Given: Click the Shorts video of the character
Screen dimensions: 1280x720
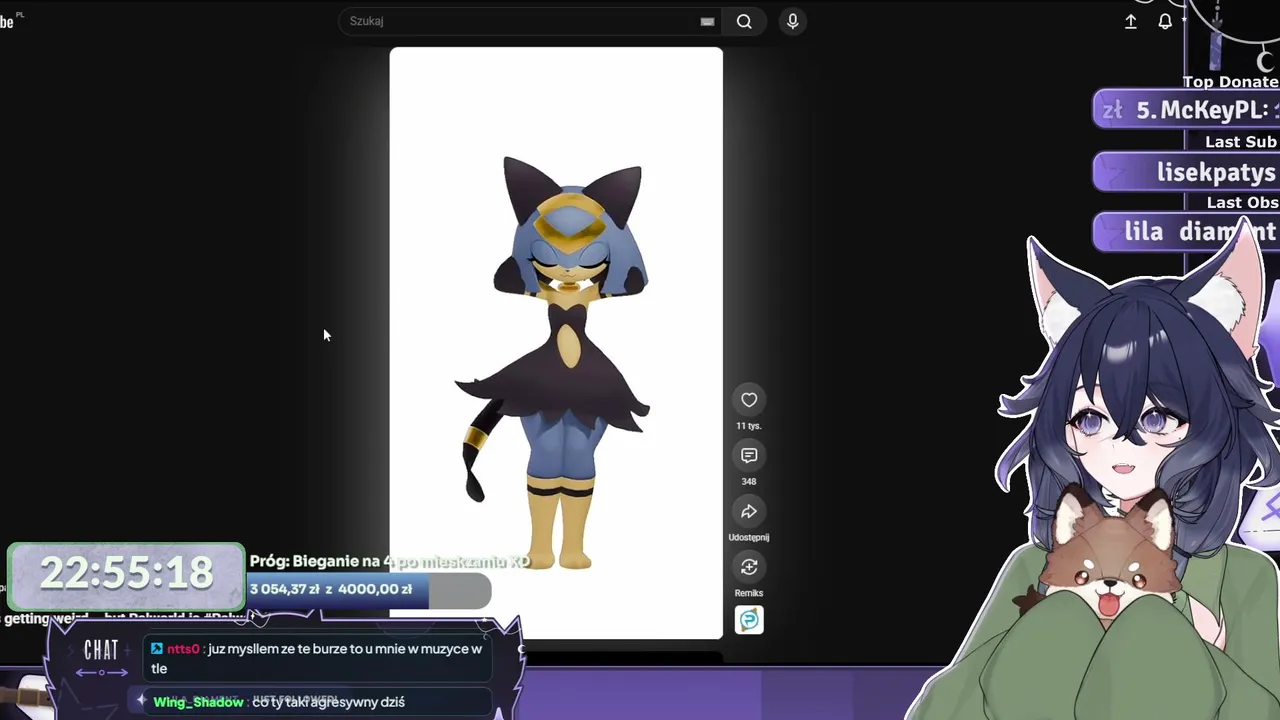Looking at the screenshot, I should (556, 343).
